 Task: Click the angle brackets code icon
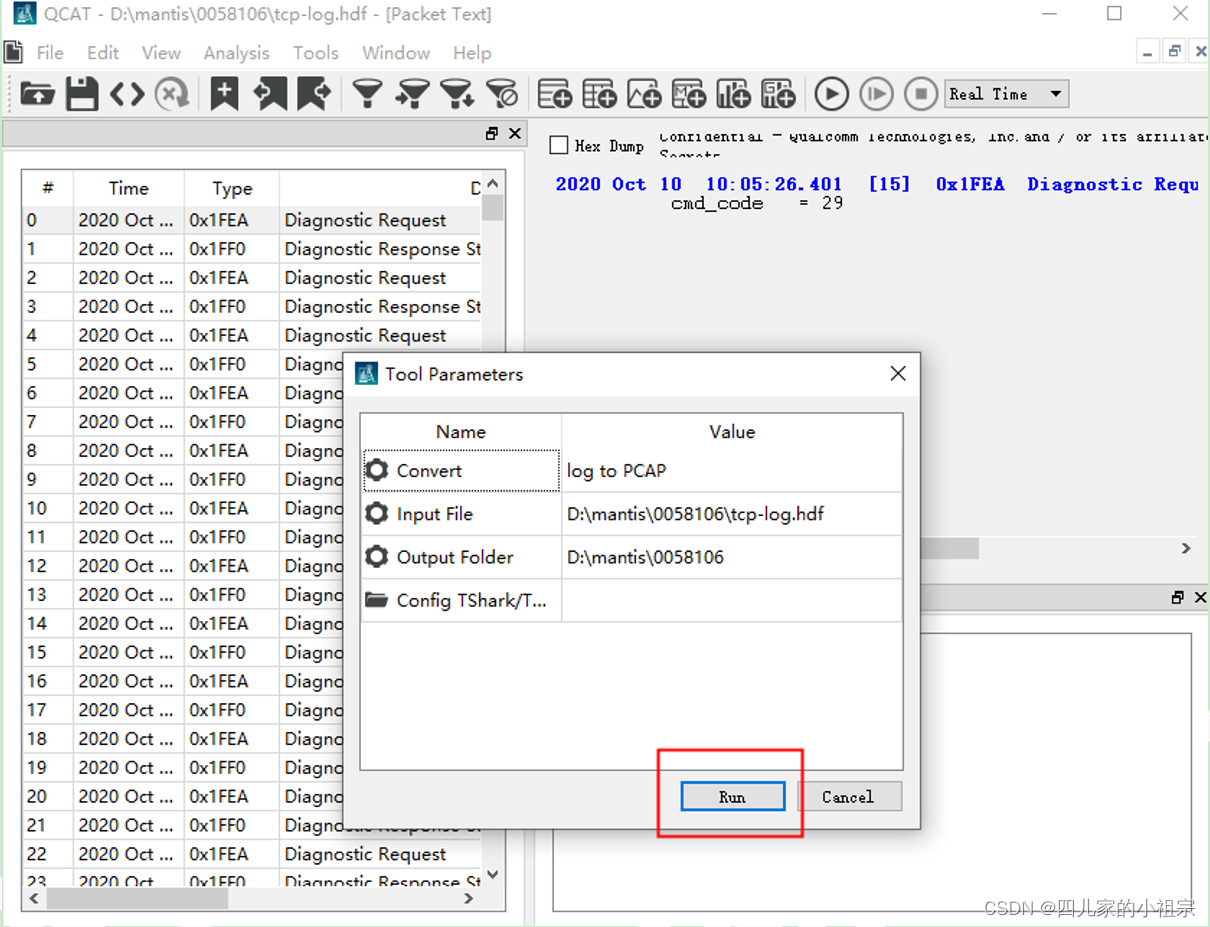point(127,94)
